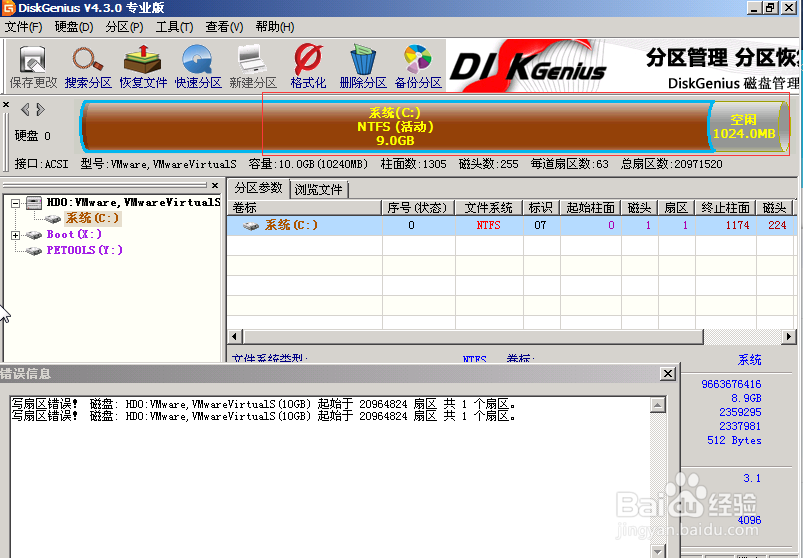Viewport: 803px width, 558px height.
Task: Select HD0:VMware,VMwareVirtualS in the tree
Action: (133, 203)
